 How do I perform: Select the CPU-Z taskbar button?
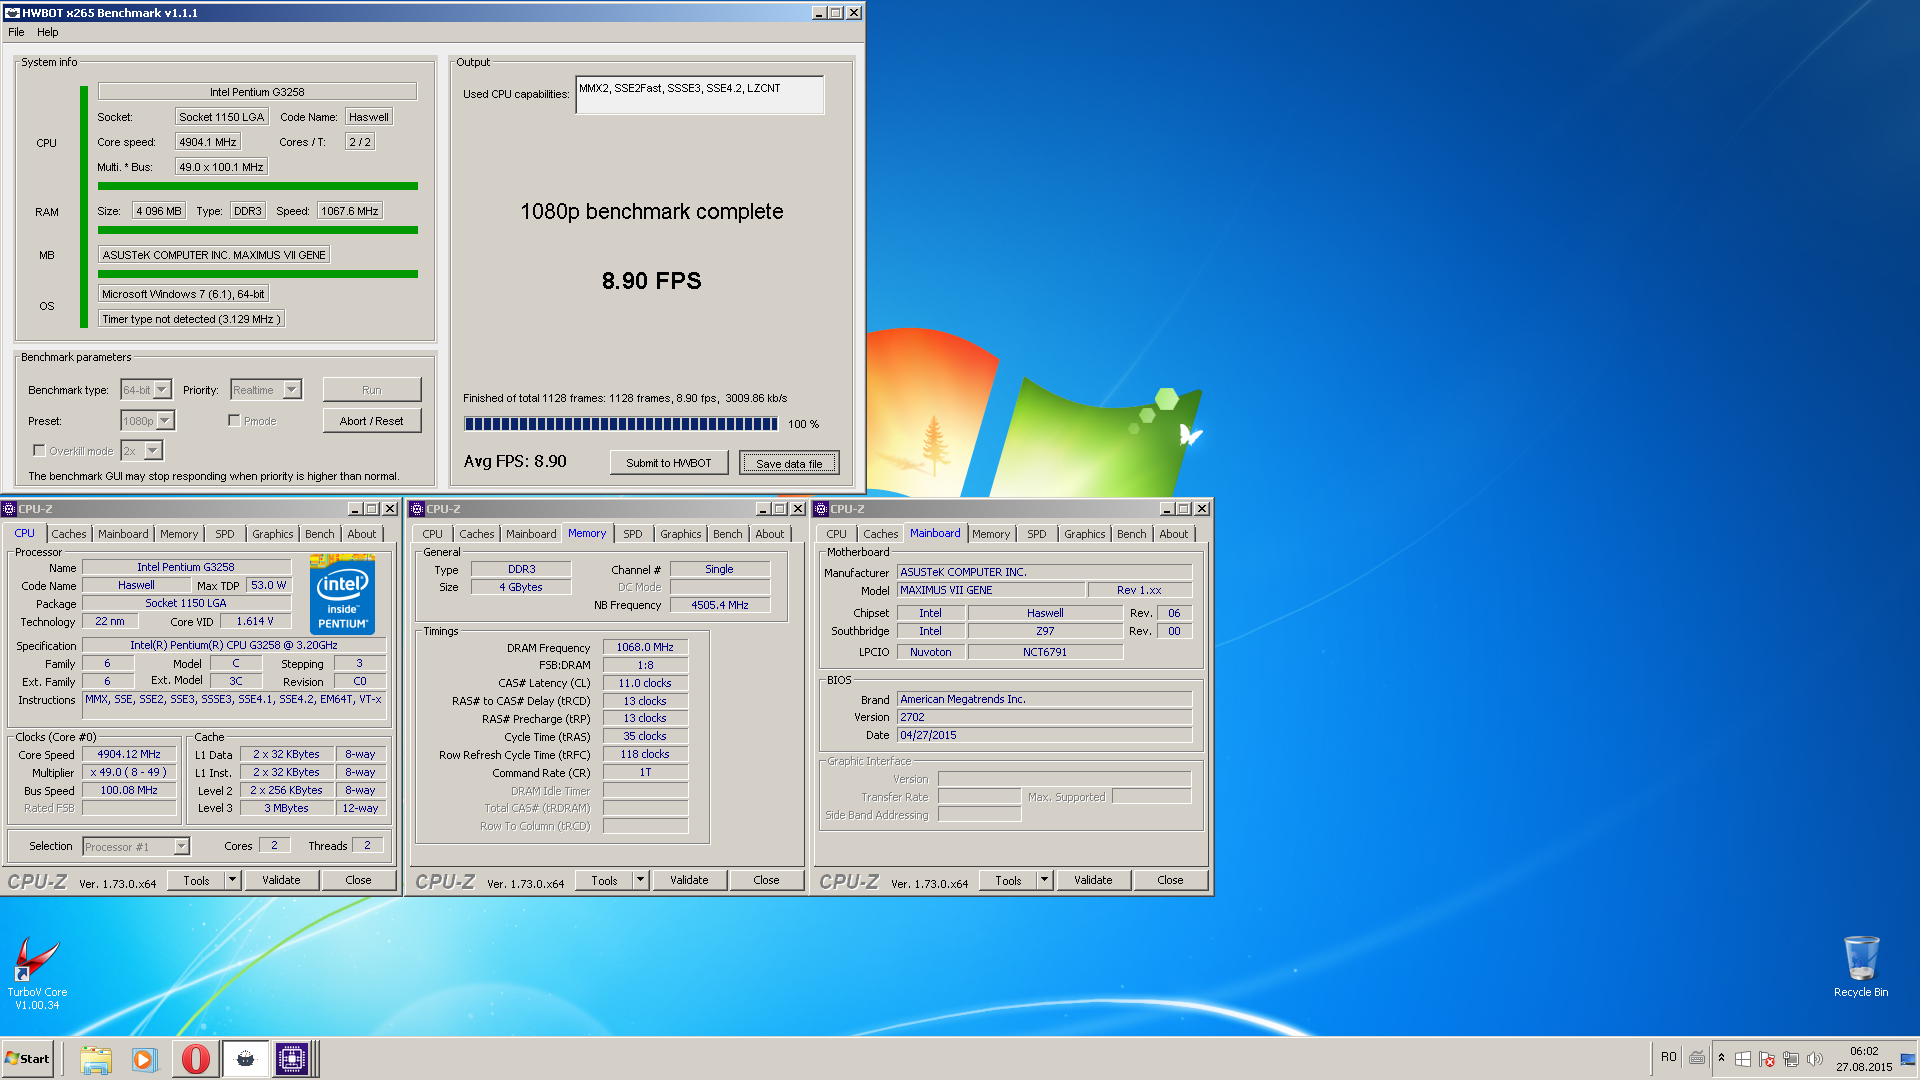(x=293, y=1059)
